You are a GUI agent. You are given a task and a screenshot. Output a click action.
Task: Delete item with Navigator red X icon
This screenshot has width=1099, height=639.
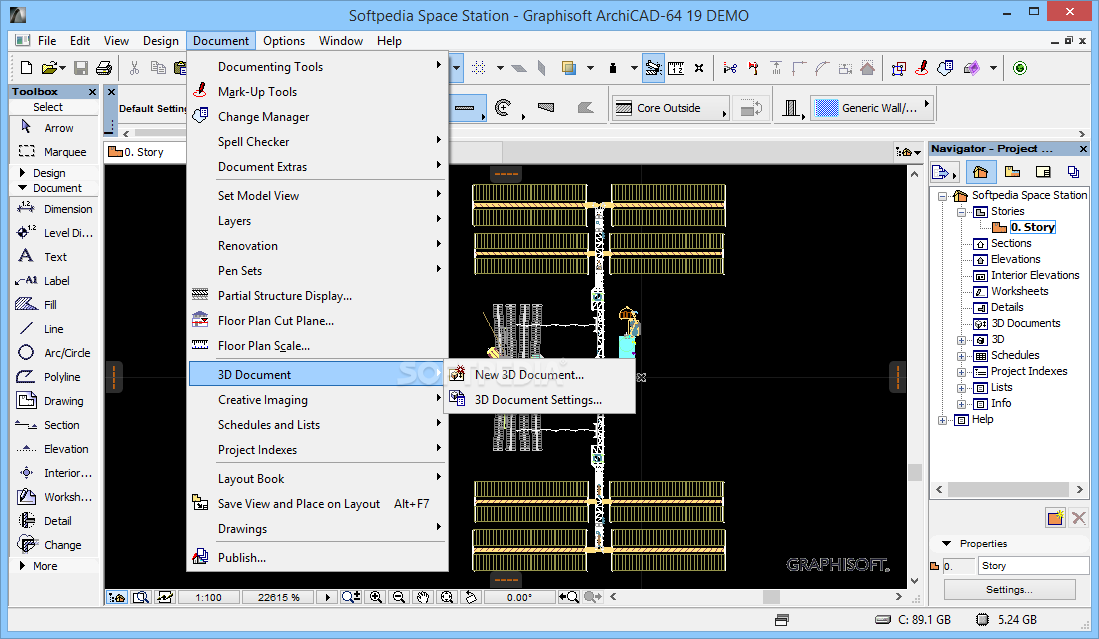(1079, 518)
